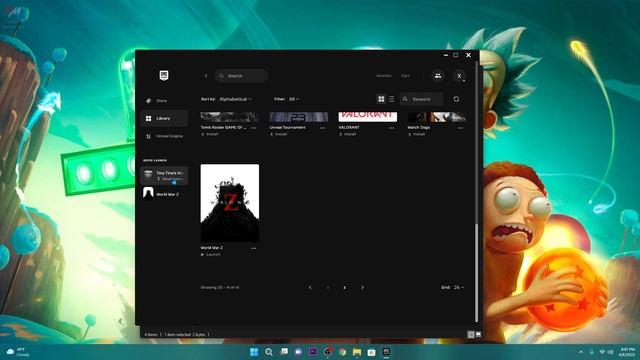640x360 pixels.
Task: Go to next library page
Action: 362,287
